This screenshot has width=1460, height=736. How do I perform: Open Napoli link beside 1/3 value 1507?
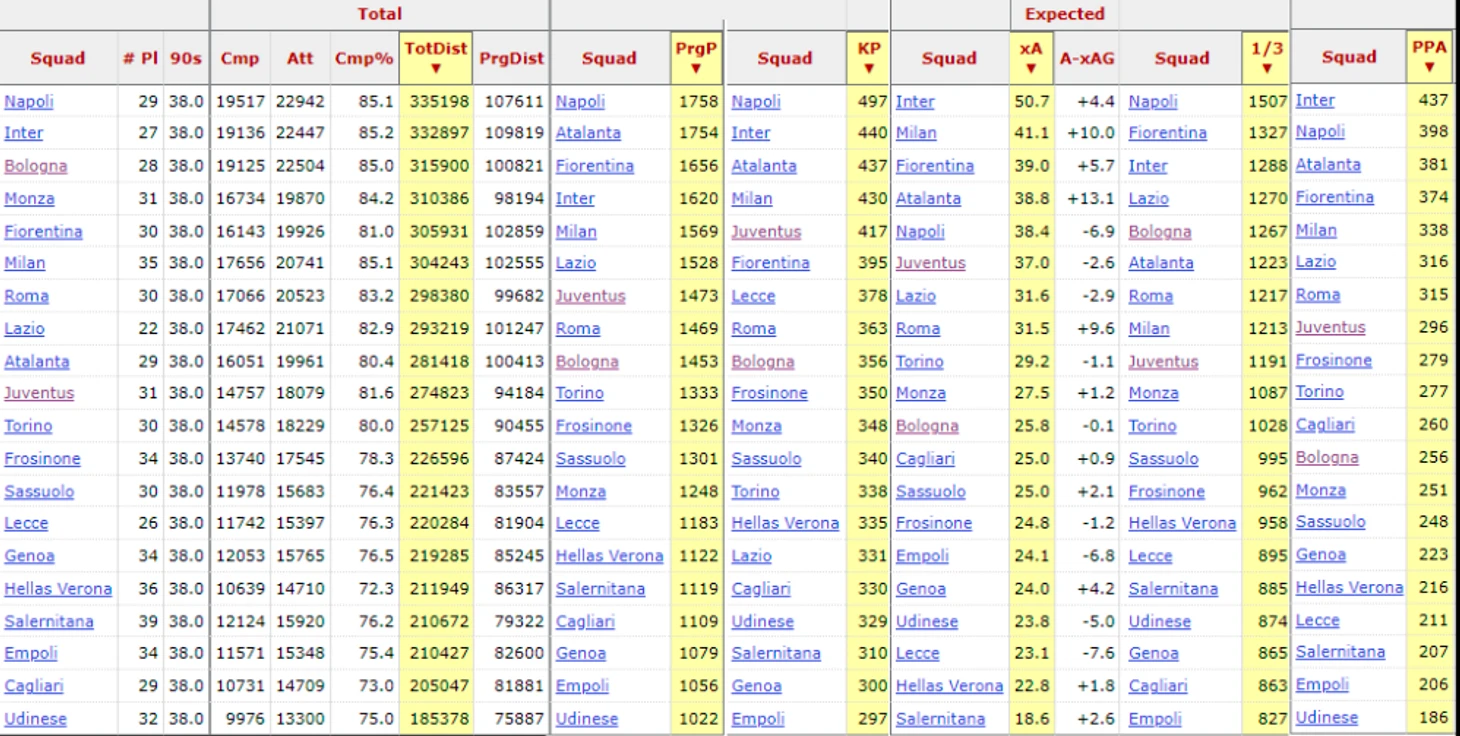[x=1153, y=101]
